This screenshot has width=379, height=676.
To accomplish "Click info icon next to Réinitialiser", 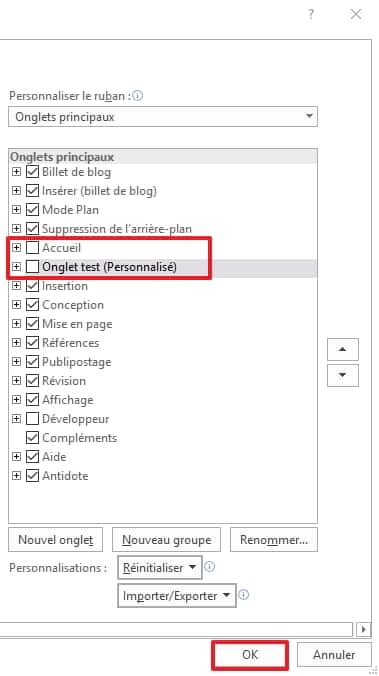I will click(209, 567).
